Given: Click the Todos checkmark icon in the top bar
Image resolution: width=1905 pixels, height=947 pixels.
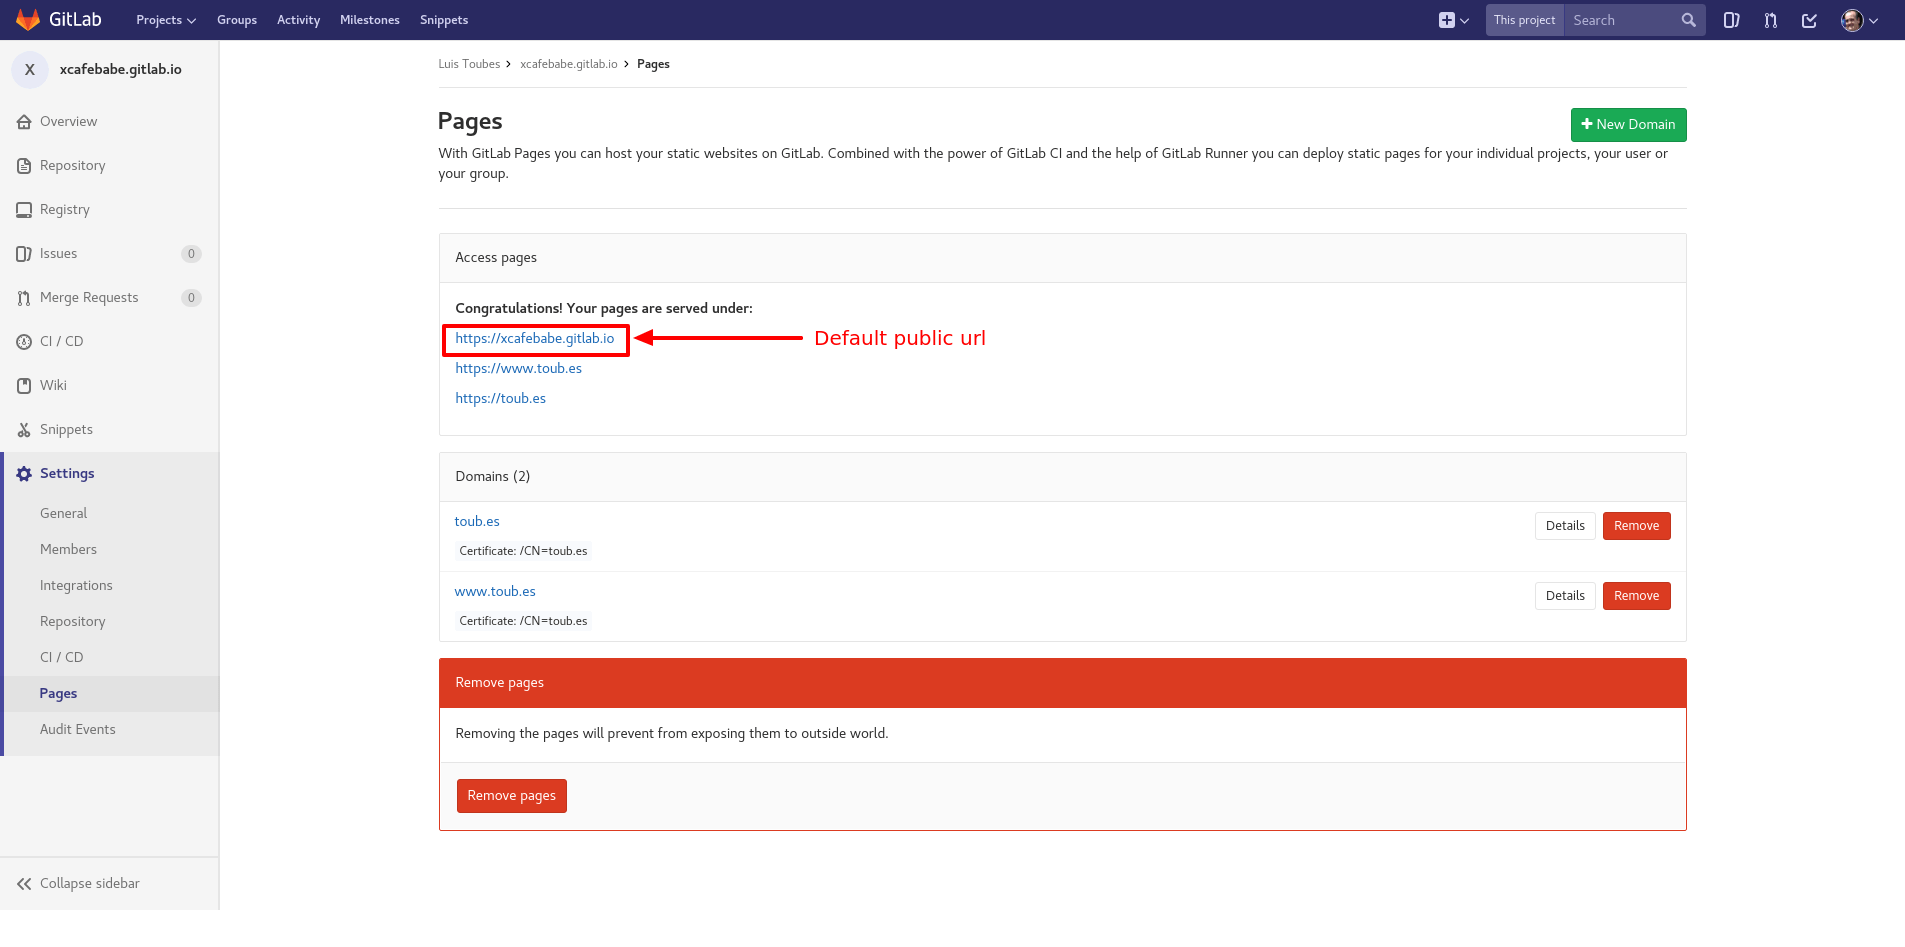Looking at the screenshot, I should (1809, 20).
